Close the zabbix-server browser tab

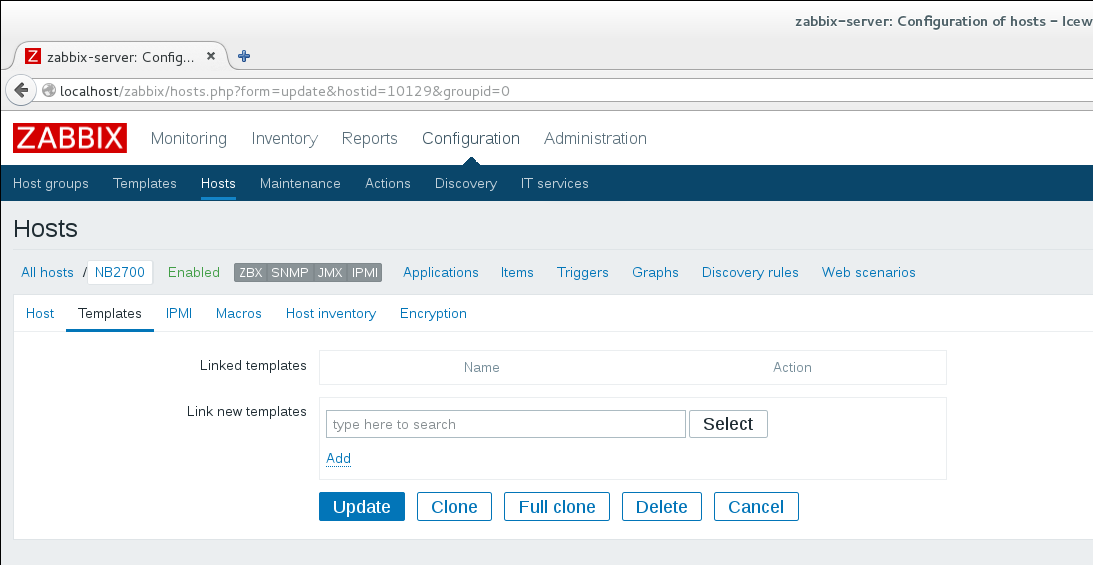tap(211, 56)
